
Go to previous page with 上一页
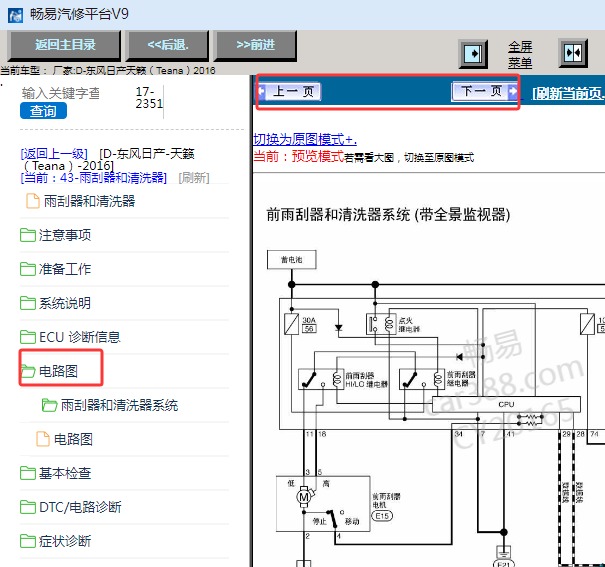point(290,92)
